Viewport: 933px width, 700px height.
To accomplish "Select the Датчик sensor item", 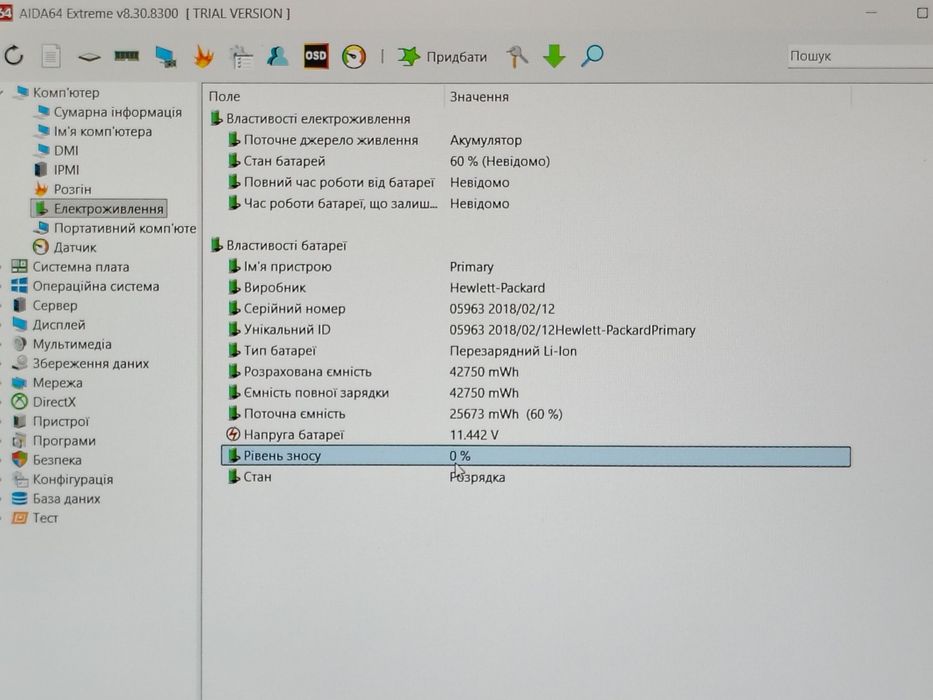I will click(x=74, y=247).
